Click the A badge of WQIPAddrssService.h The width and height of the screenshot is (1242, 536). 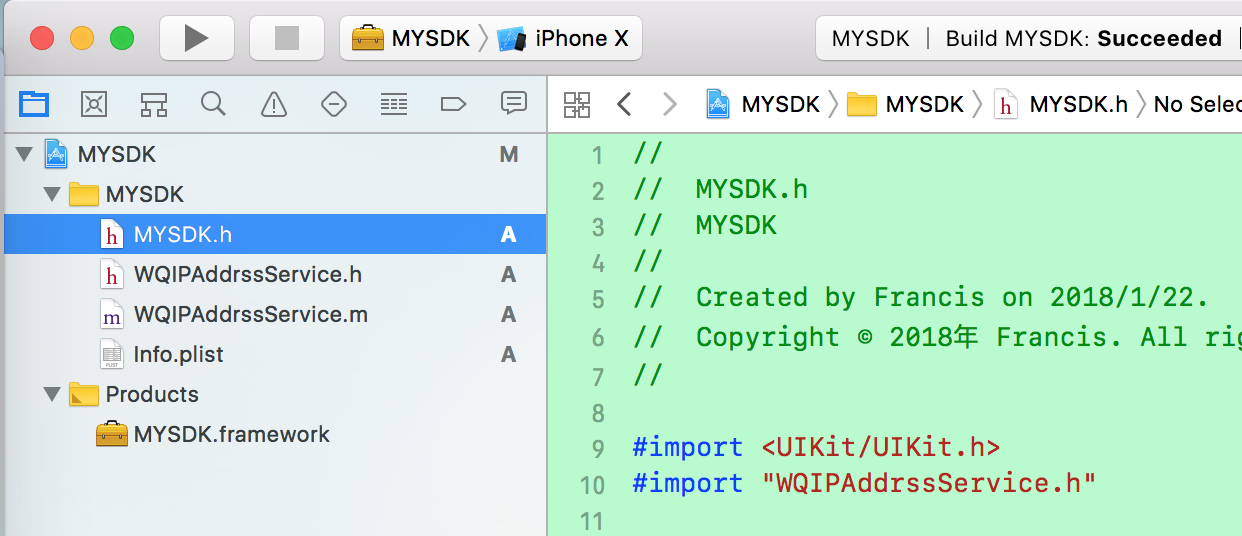(x=509, y=274)
